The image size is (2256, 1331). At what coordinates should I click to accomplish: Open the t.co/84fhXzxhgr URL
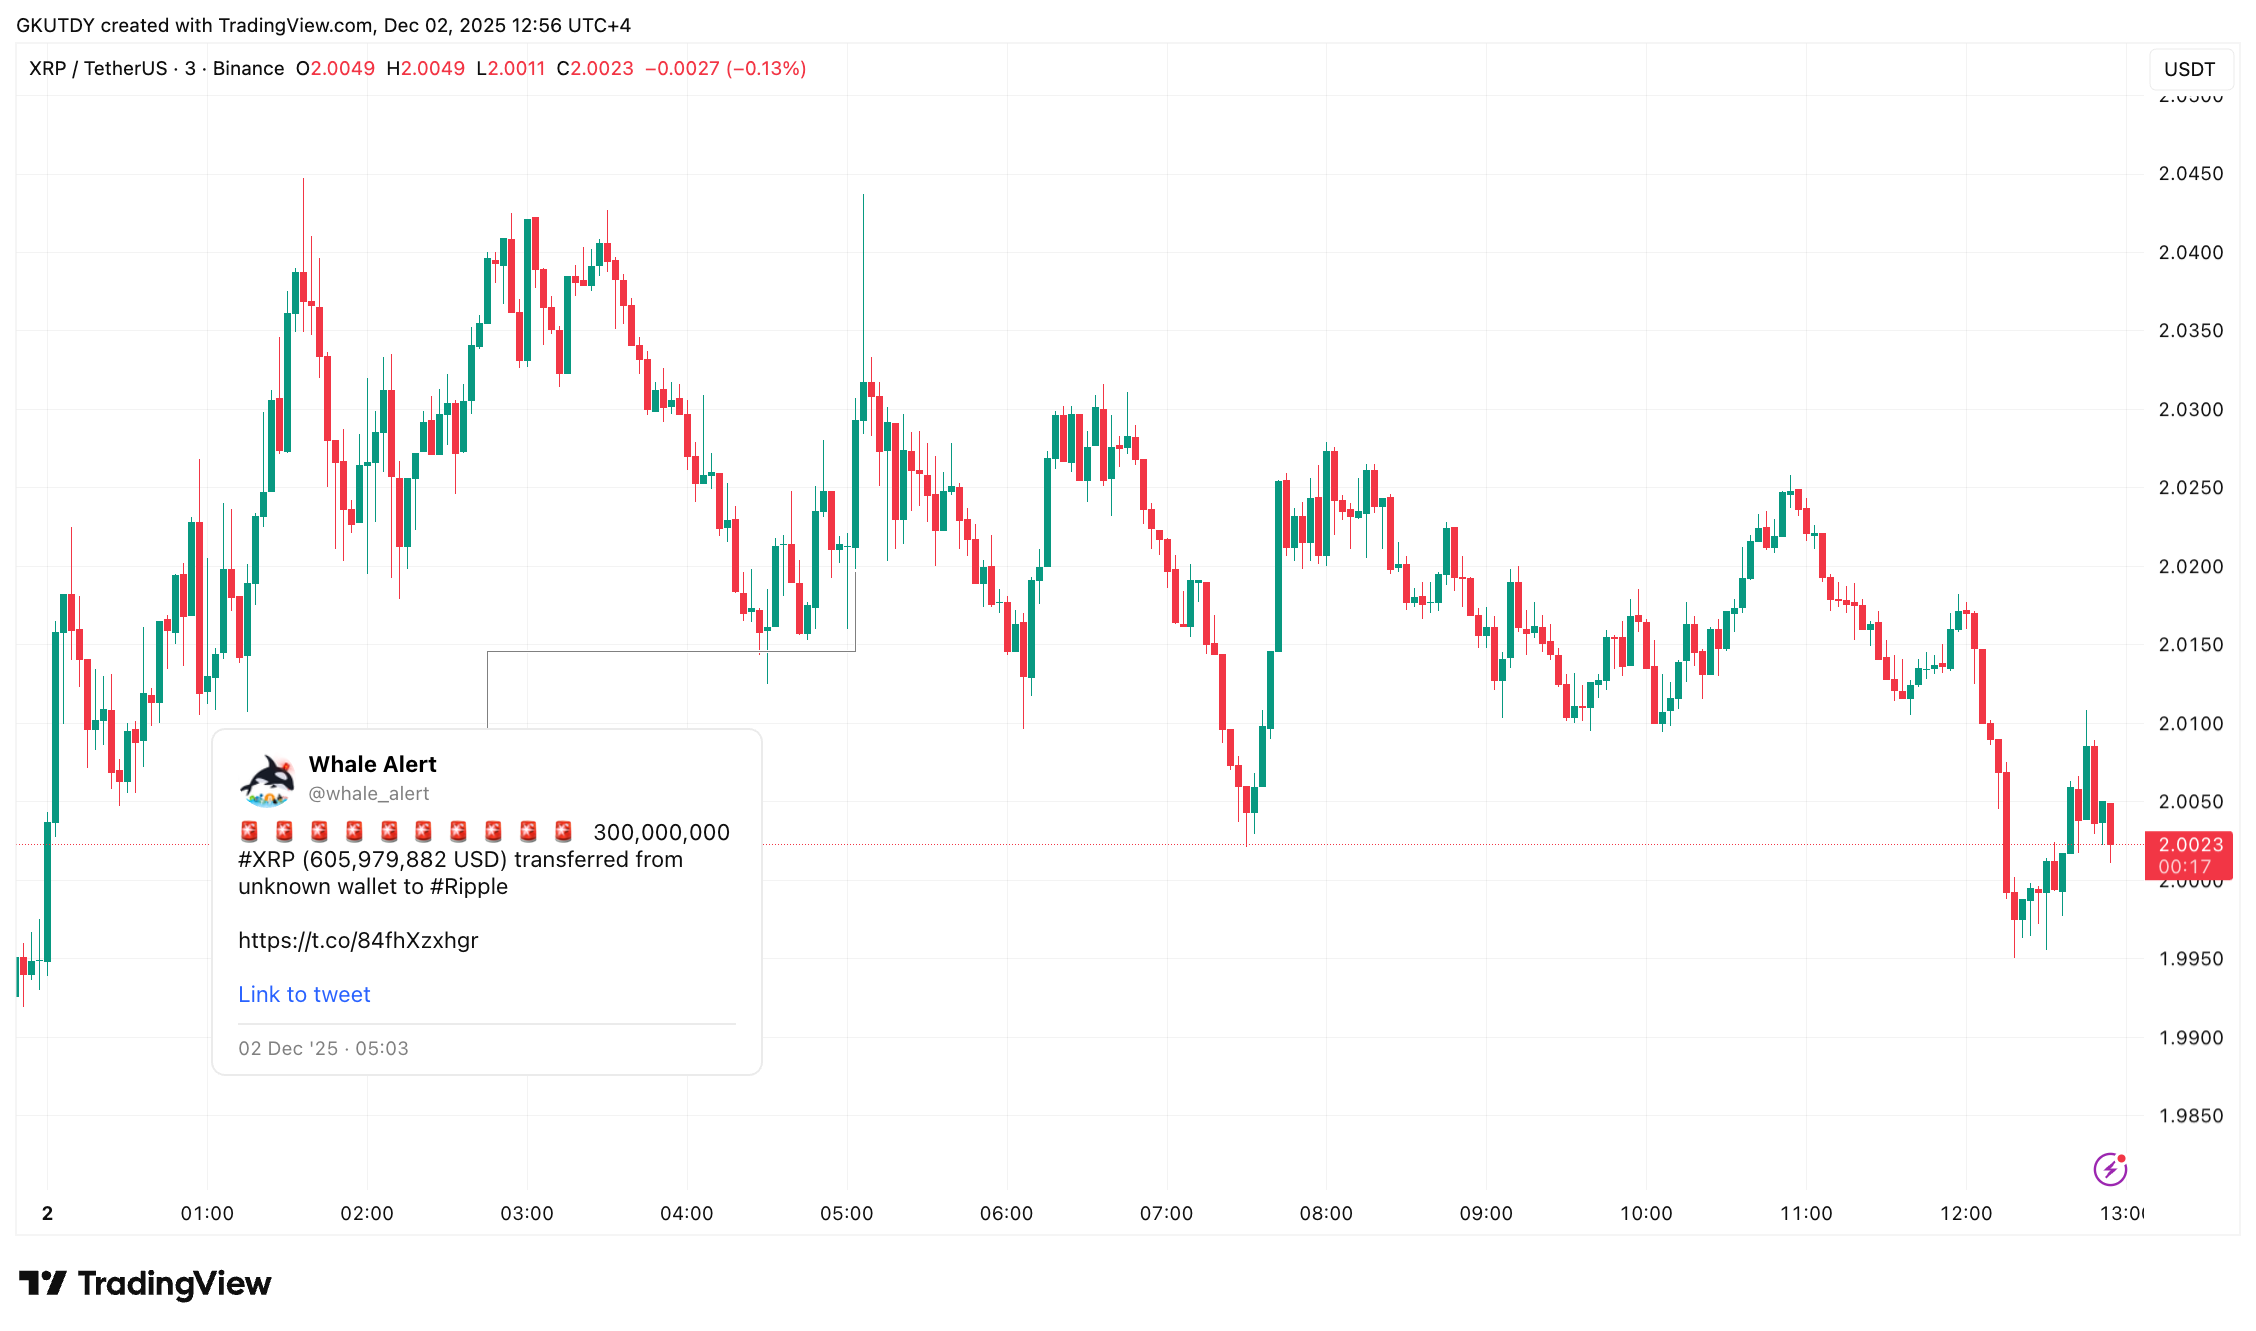[358, 940]
